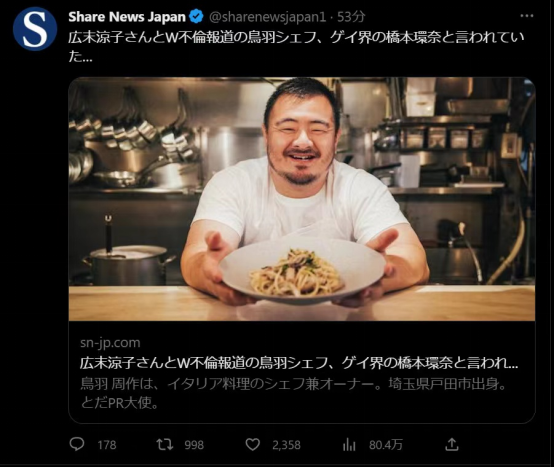Viewport: 554px width, 468px height.
Task: Open the @sharenewsjapan1 handle link
Action: (268, 17)
